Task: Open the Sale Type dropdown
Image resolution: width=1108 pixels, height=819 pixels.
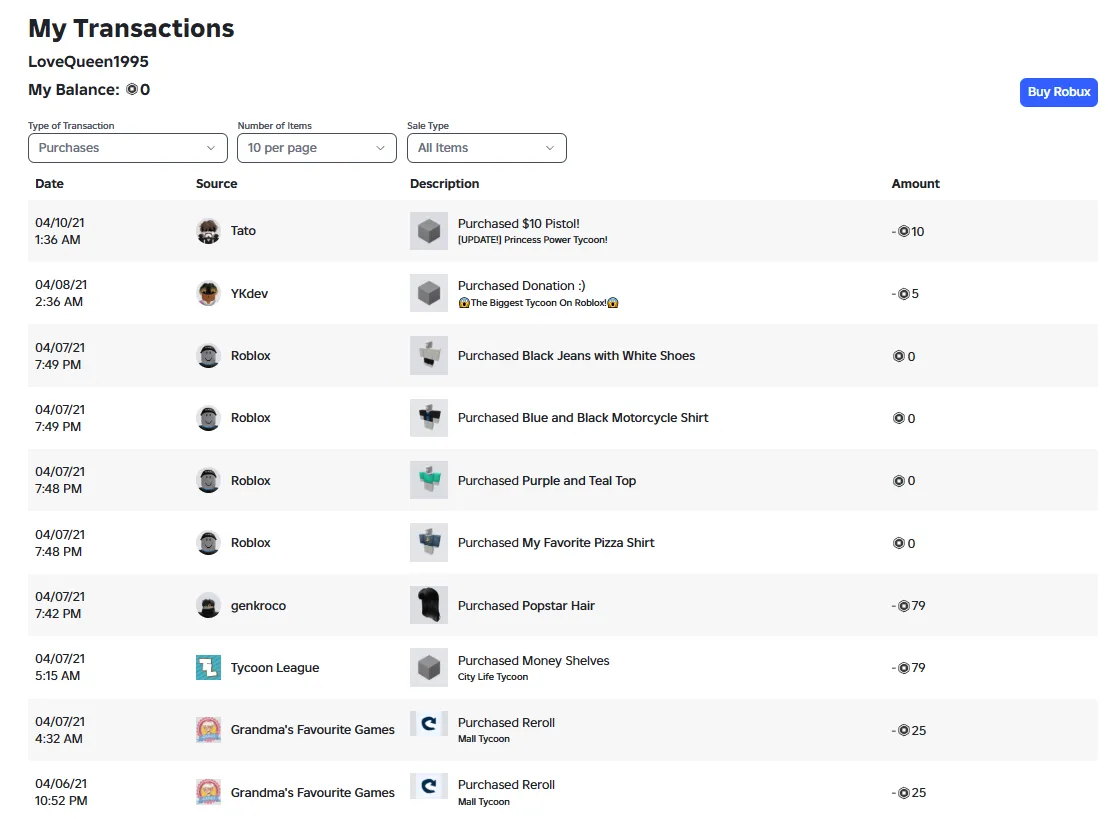Action: (487, 148)
